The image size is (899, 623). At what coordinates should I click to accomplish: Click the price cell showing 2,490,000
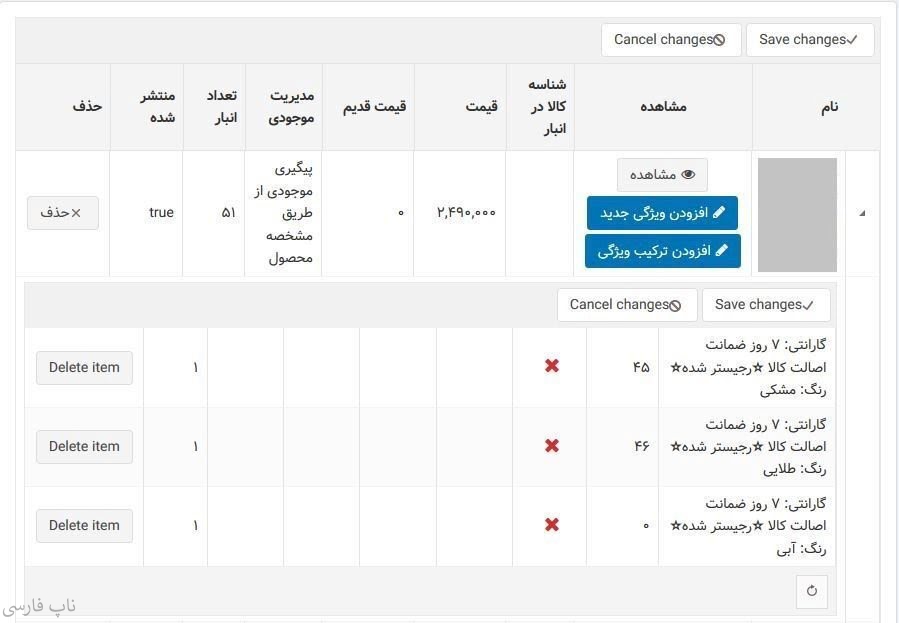click(x=466, y=213)
